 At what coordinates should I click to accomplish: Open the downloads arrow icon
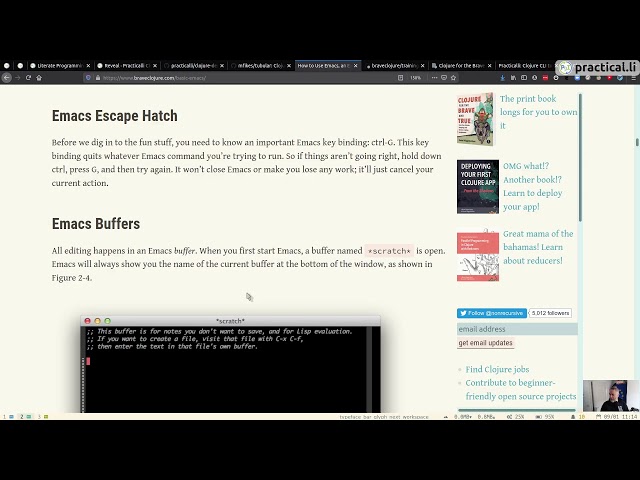pos(502,78)
